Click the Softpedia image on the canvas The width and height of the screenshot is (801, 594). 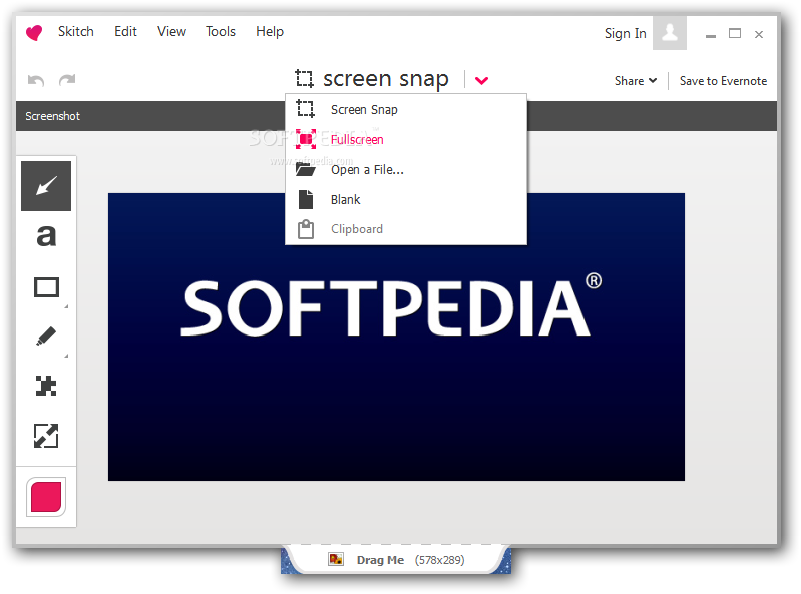pyautogui.click(x=396, y=337)
